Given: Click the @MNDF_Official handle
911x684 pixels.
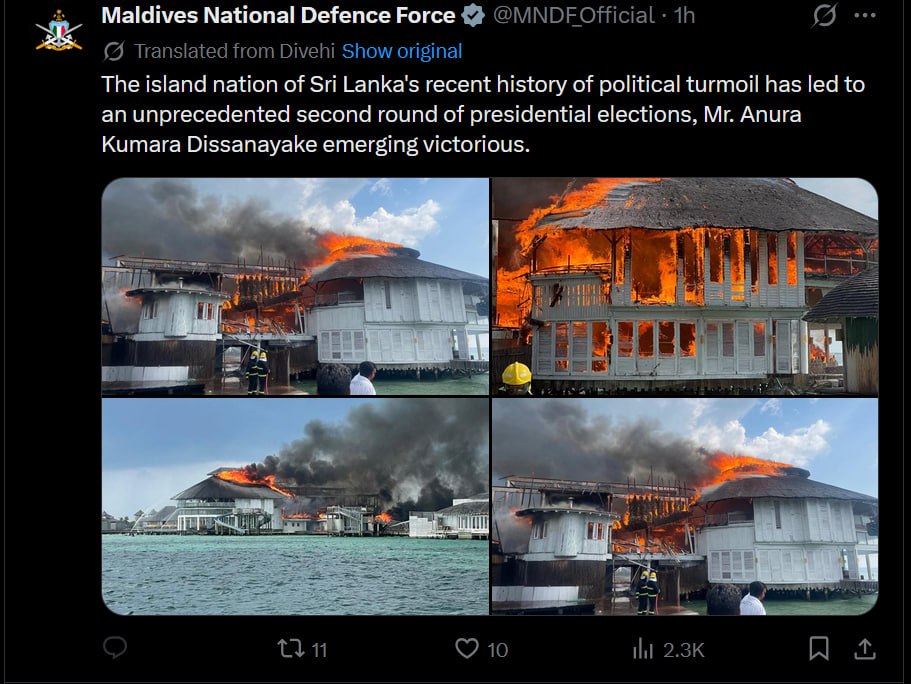Looking at the screenshot, I should pos(574,16).
